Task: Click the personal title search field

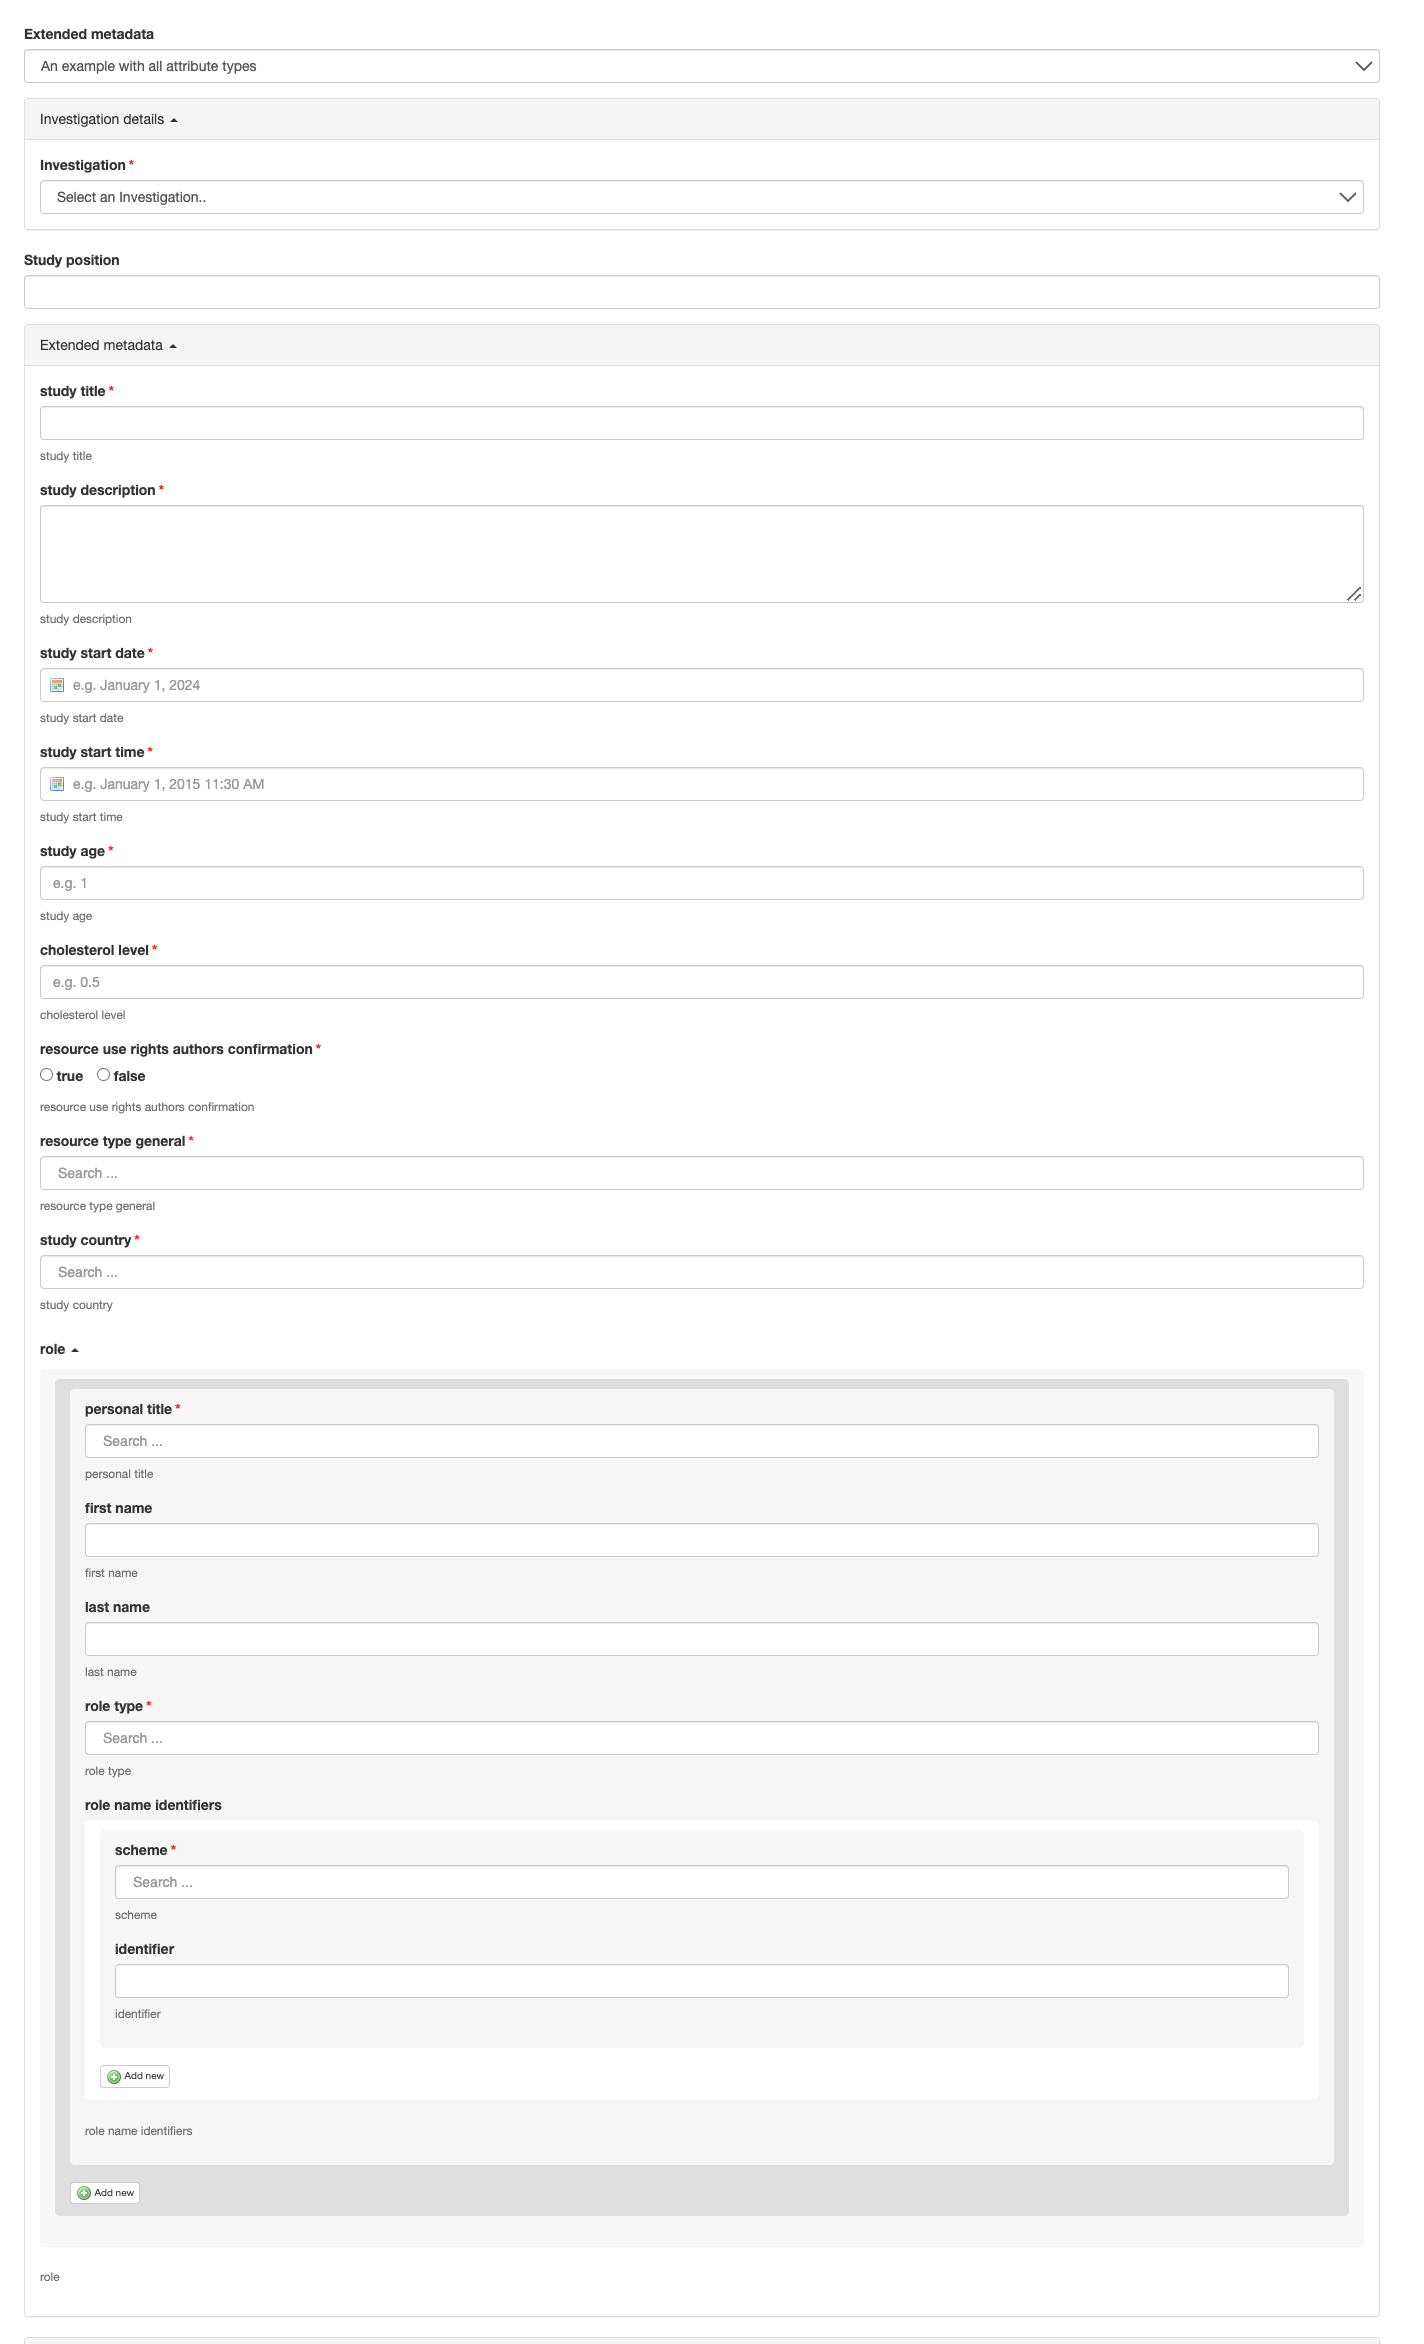Action: coord(701,1441)
